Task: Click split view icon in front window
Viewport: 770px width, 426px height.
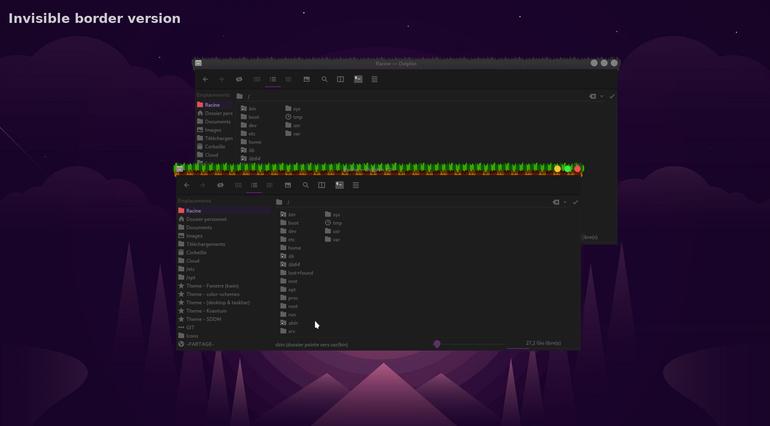Action: (321, 185)
